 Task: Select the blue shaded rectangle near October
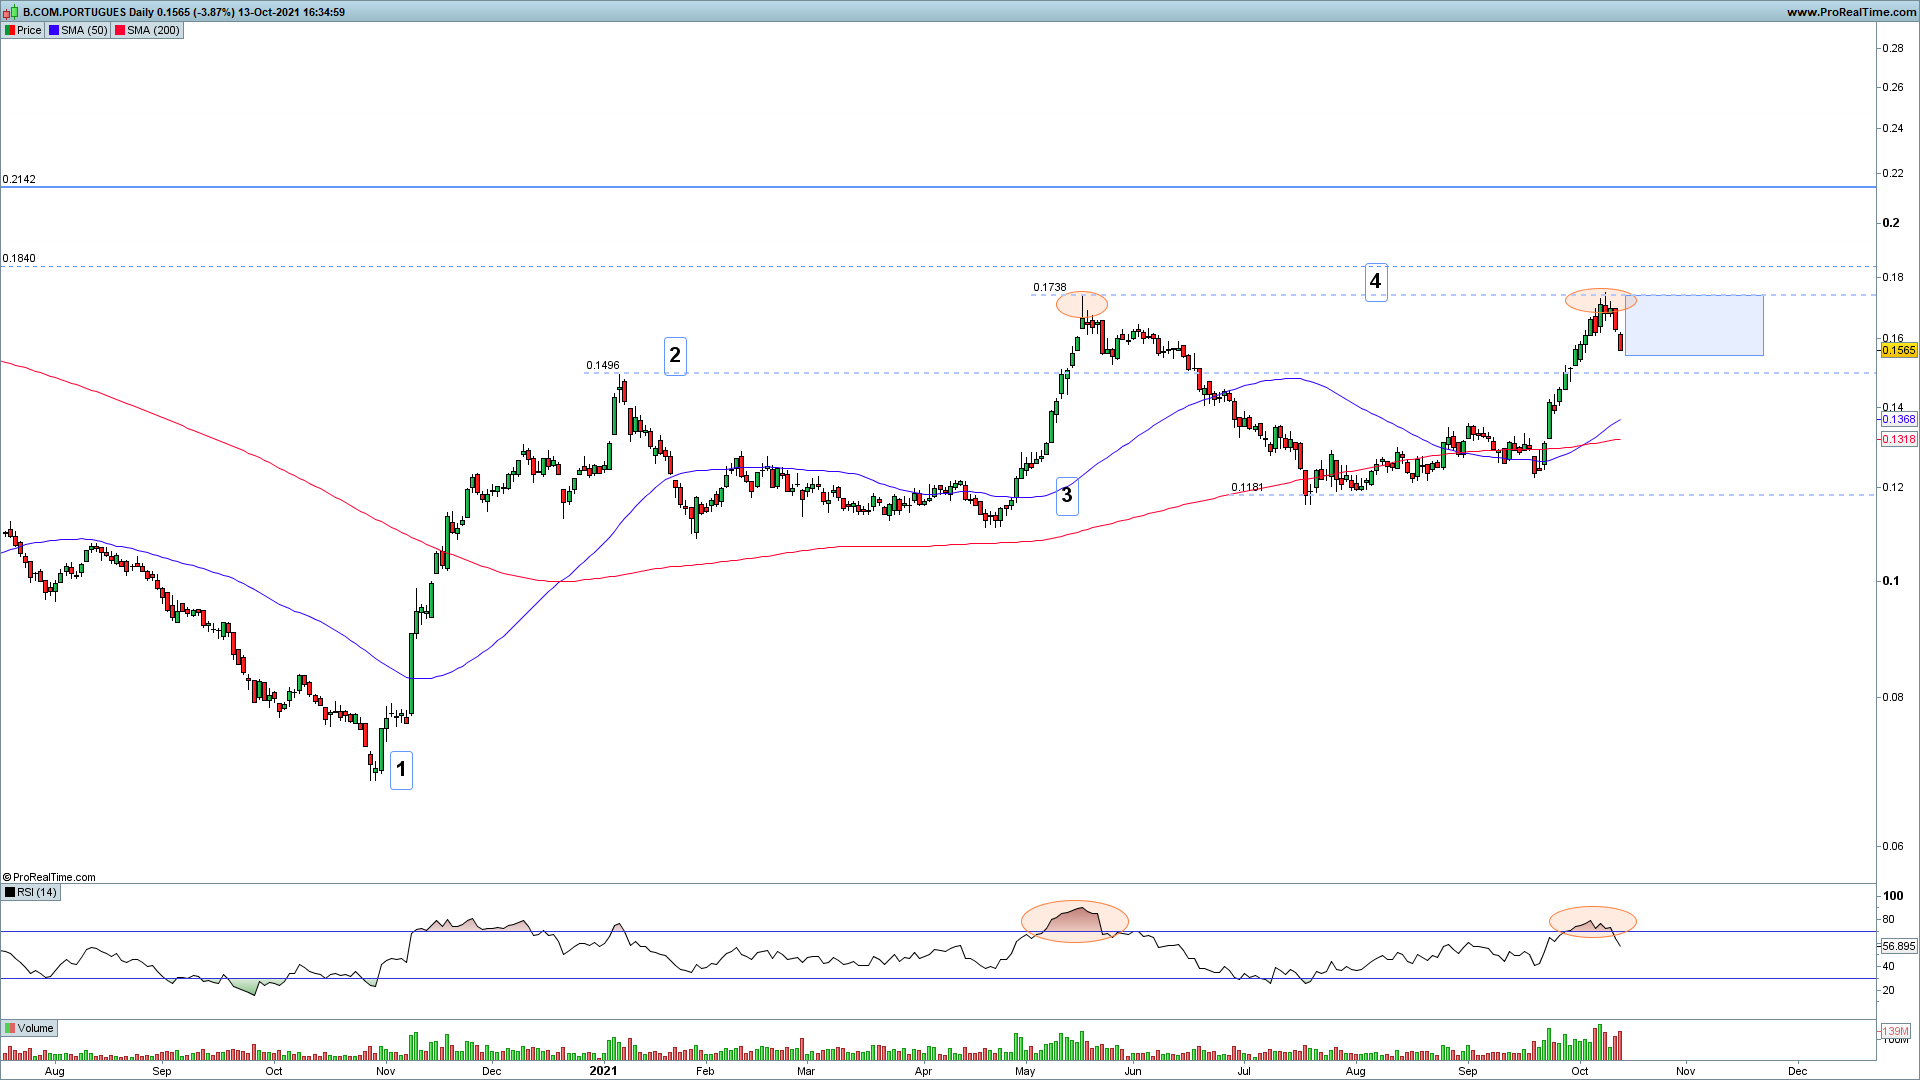1694,325
